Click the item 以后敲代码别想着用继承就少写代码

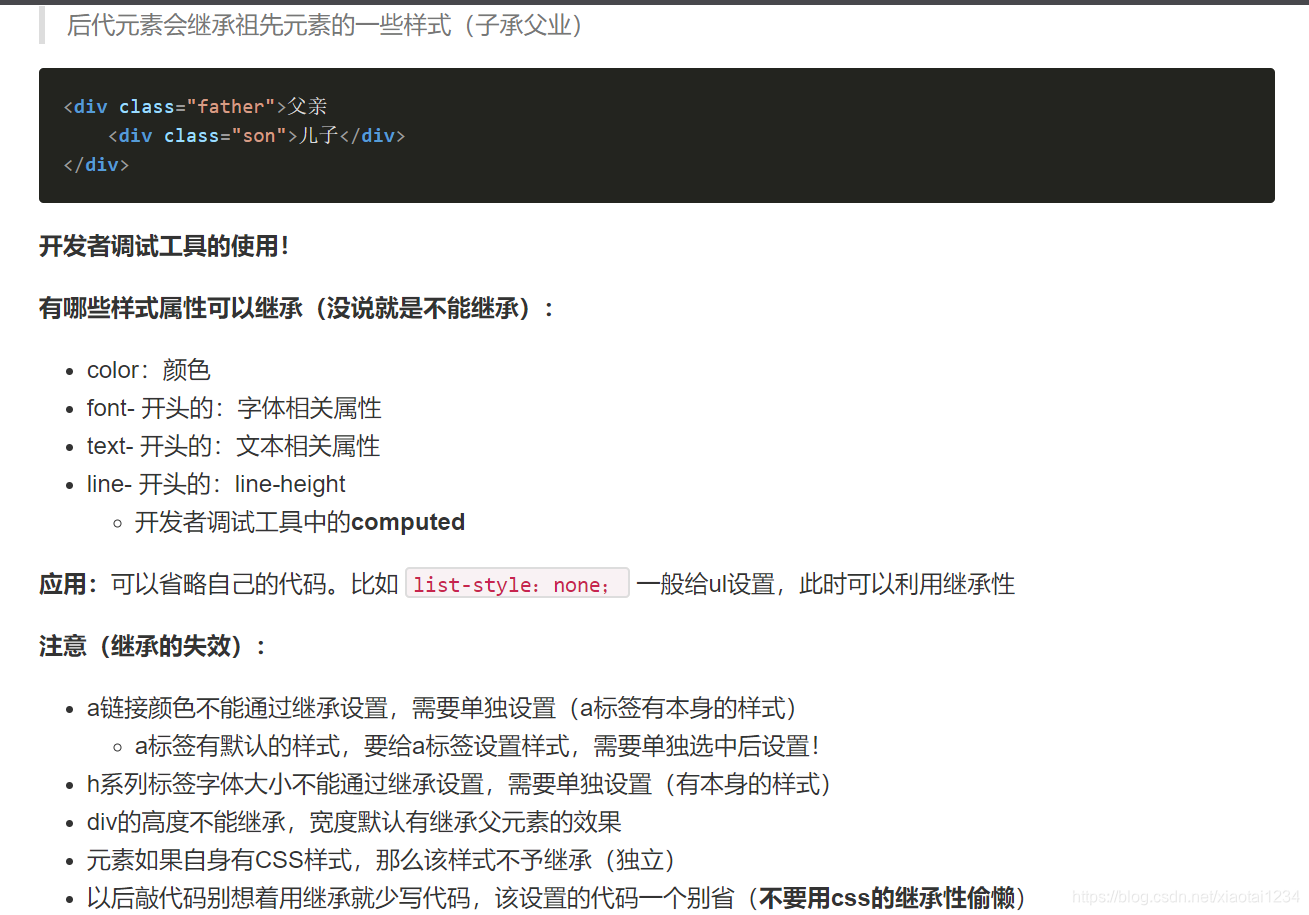tap(558, 898)
